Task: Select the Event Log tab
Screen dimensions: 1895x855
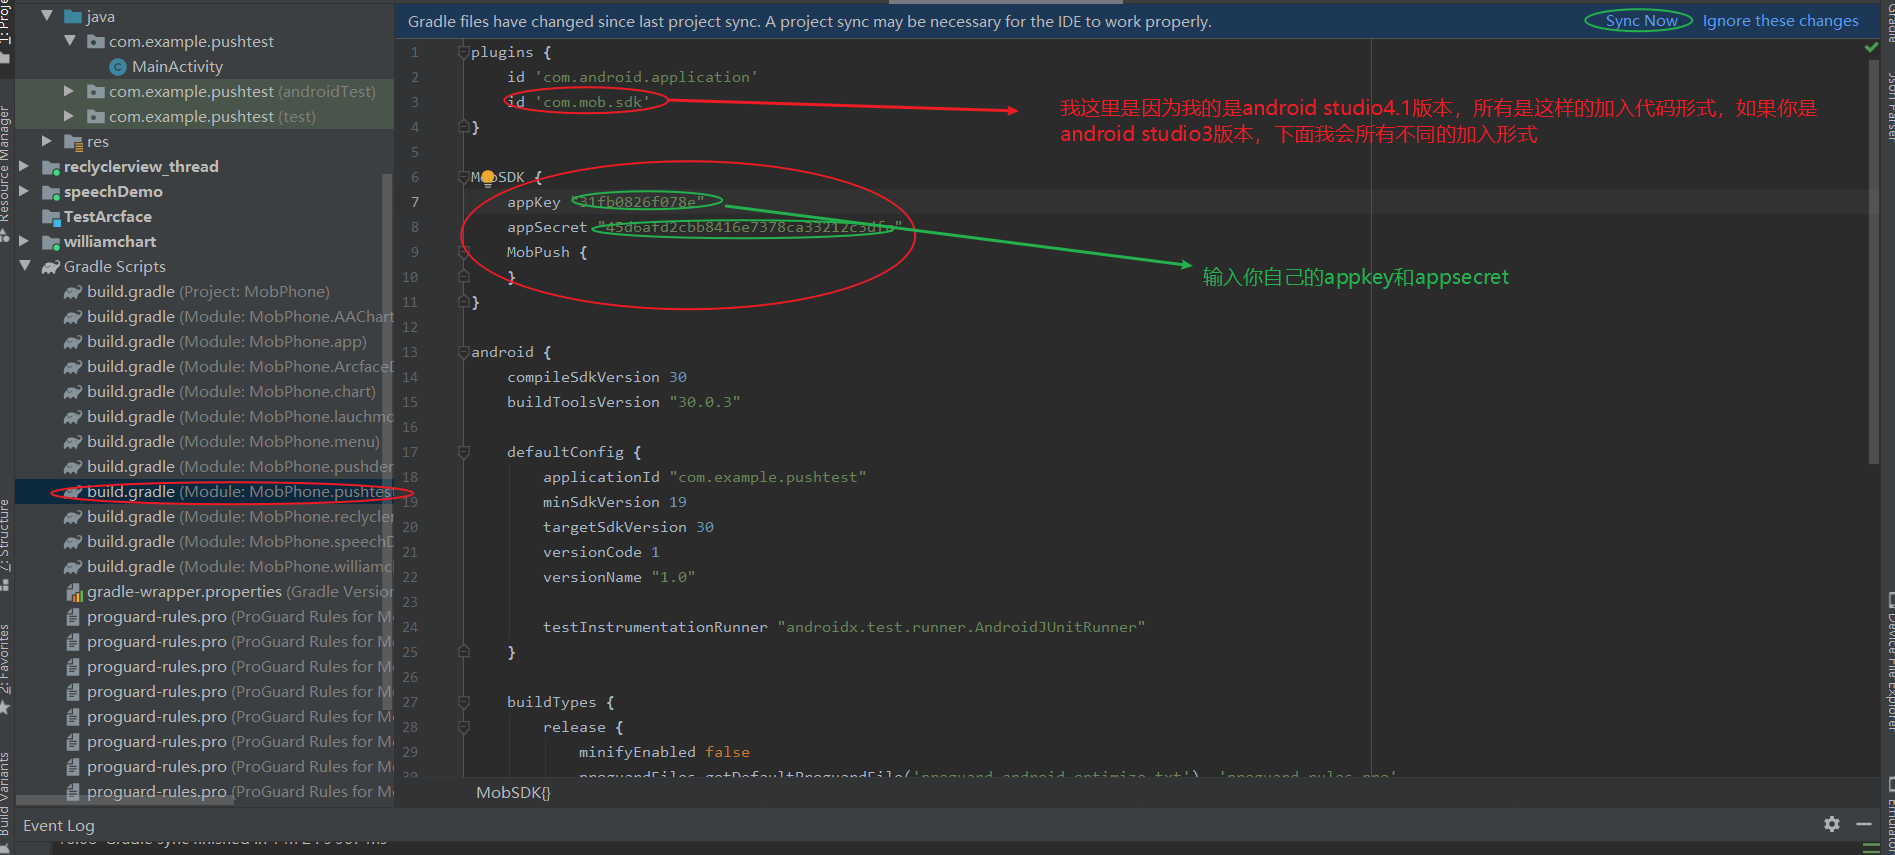Action: click(x=59, y=825)
